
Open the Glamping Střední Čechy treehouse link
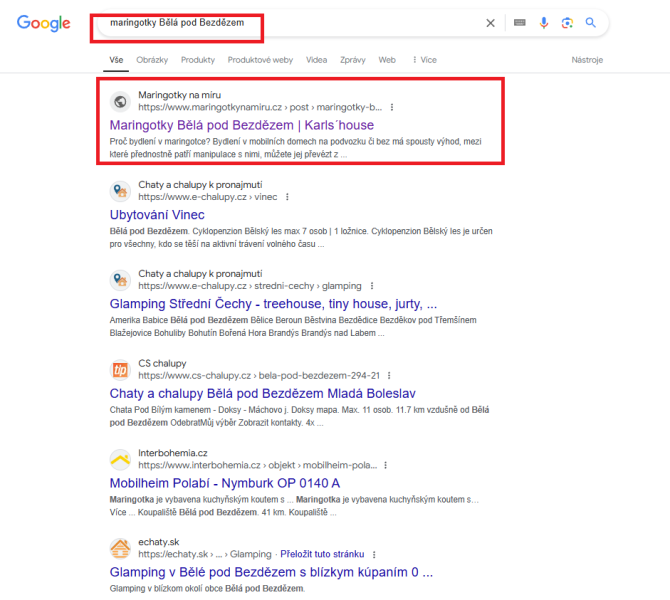tap(273, 304)
